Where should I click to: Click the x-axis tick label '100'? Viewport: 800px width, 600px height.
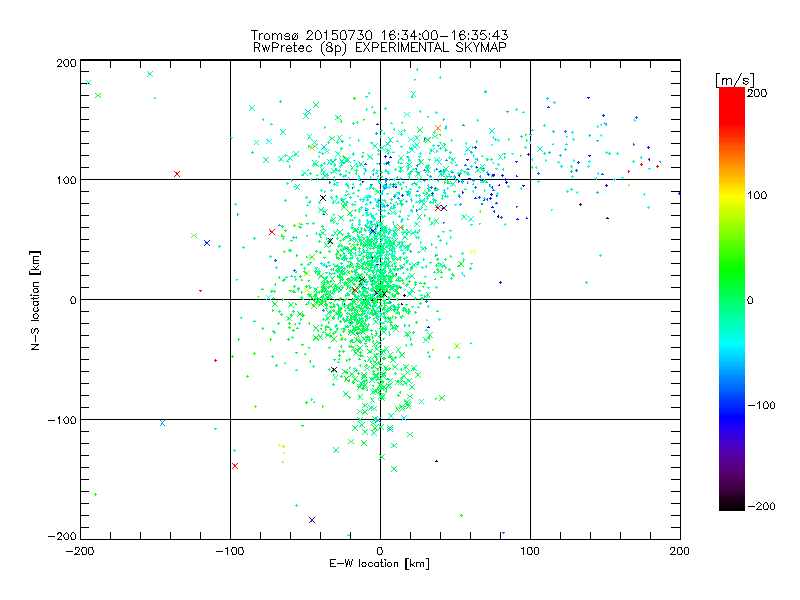click(530, 551)
